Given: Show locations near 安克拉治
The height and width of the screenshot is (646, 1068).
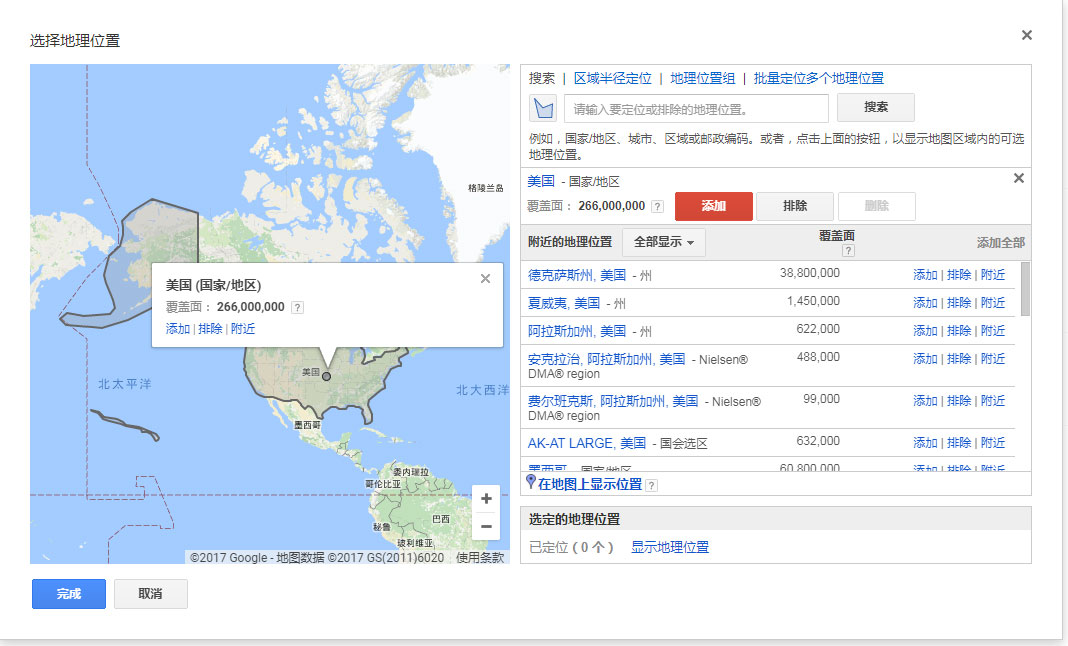Looking at the screenshot, I should point(993,358).
